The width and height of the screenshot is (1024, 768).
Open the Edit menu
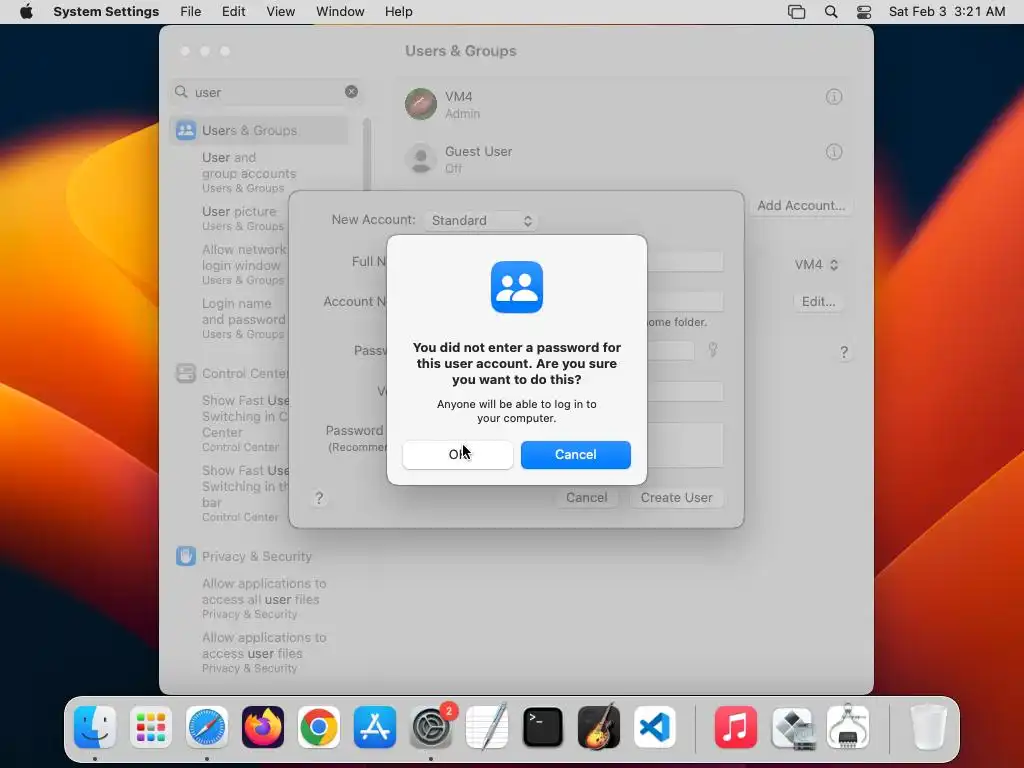tap(233, 12)
